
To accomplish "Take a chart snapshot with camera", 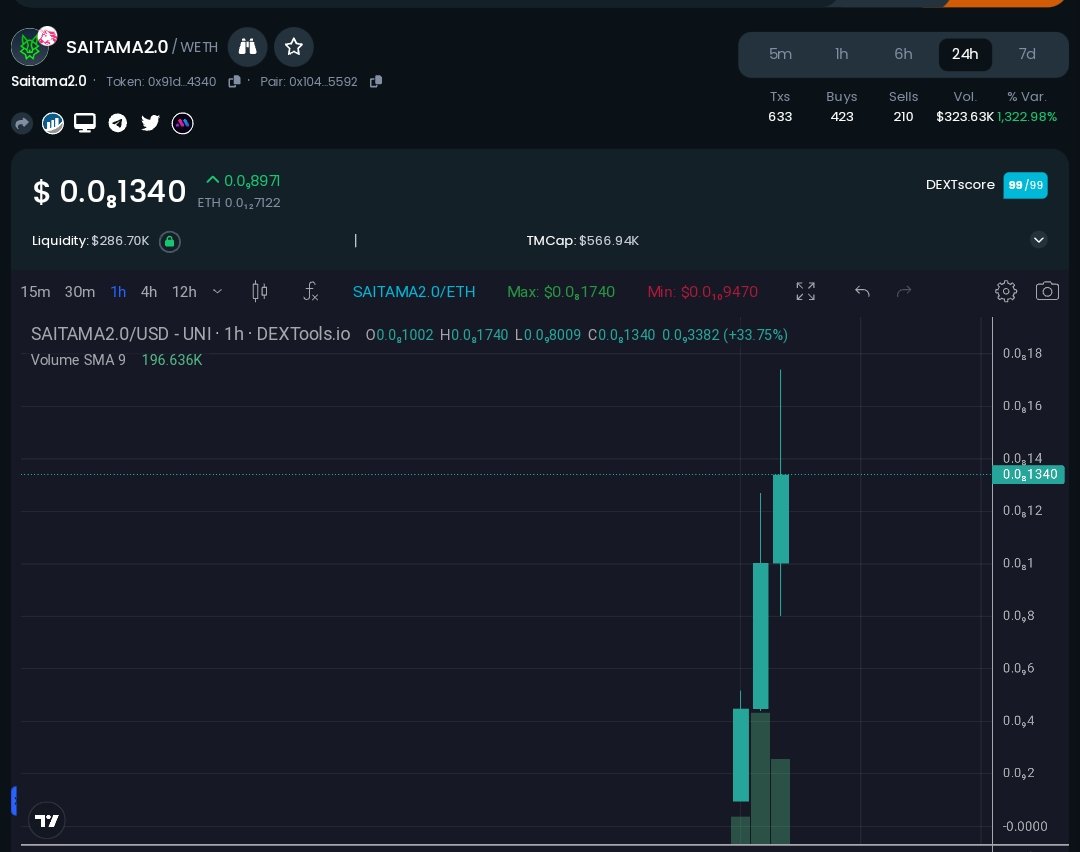I will coord(1047,291).
